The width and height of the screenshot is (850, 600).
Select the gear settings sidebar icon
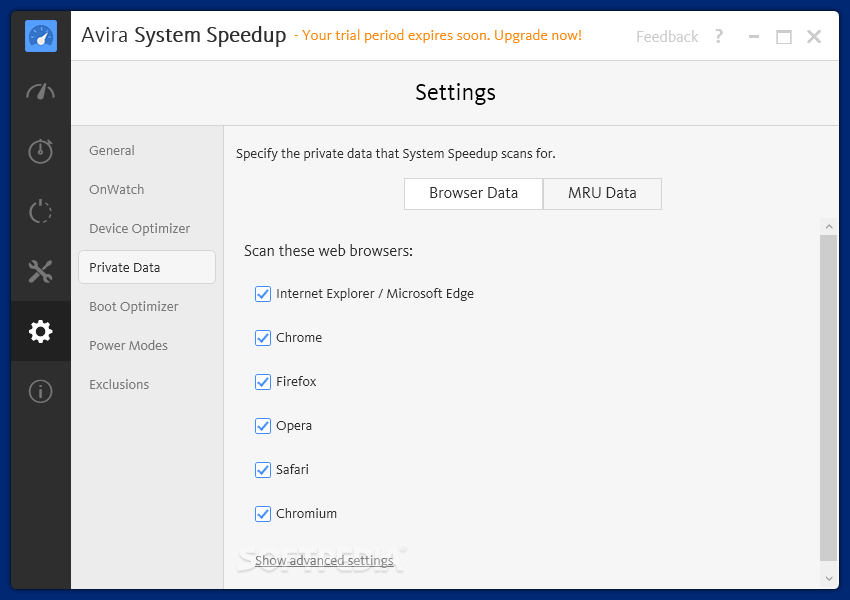point(41,331)
